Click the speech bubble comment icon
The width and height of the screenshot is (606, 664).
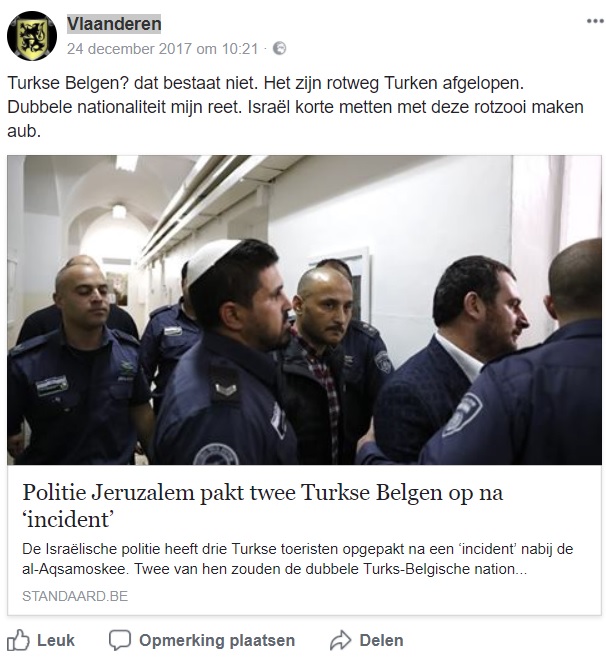point(119,640)
